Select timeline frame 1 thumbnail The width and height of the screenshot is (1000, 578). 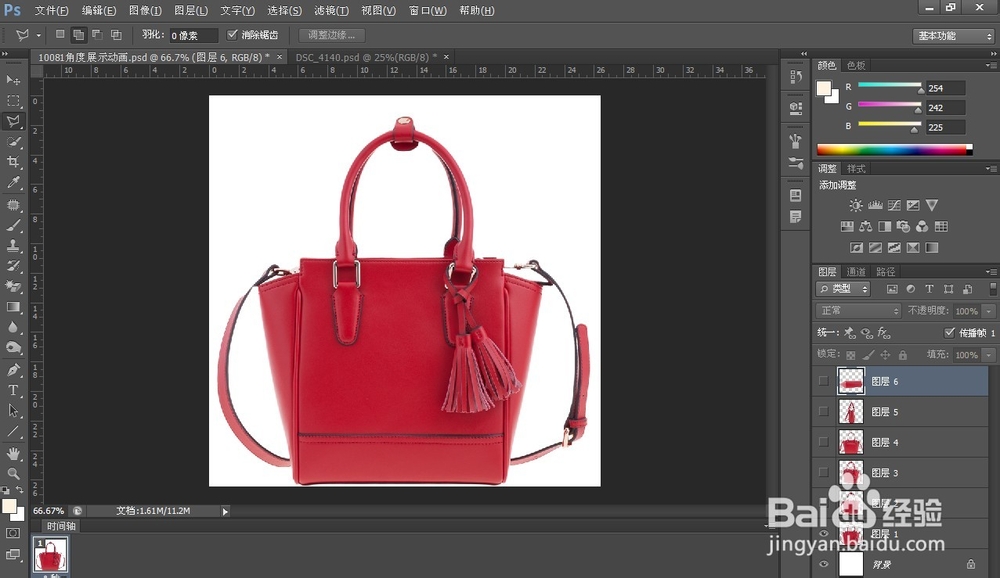[50, 554]
